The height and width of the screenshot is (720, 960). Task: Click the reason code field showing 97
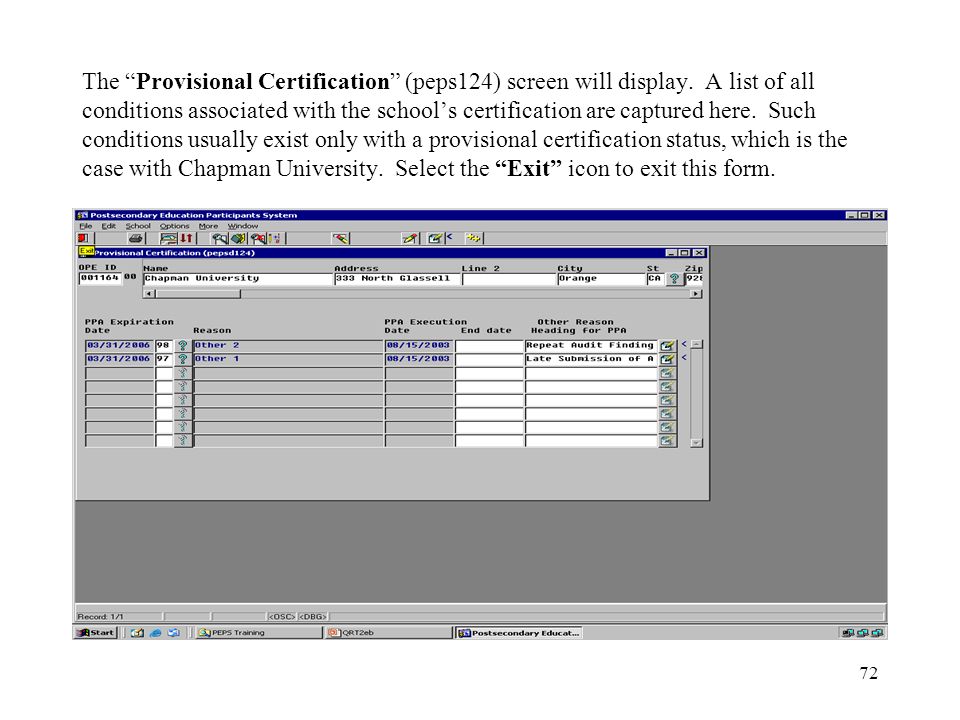[163, 359]
